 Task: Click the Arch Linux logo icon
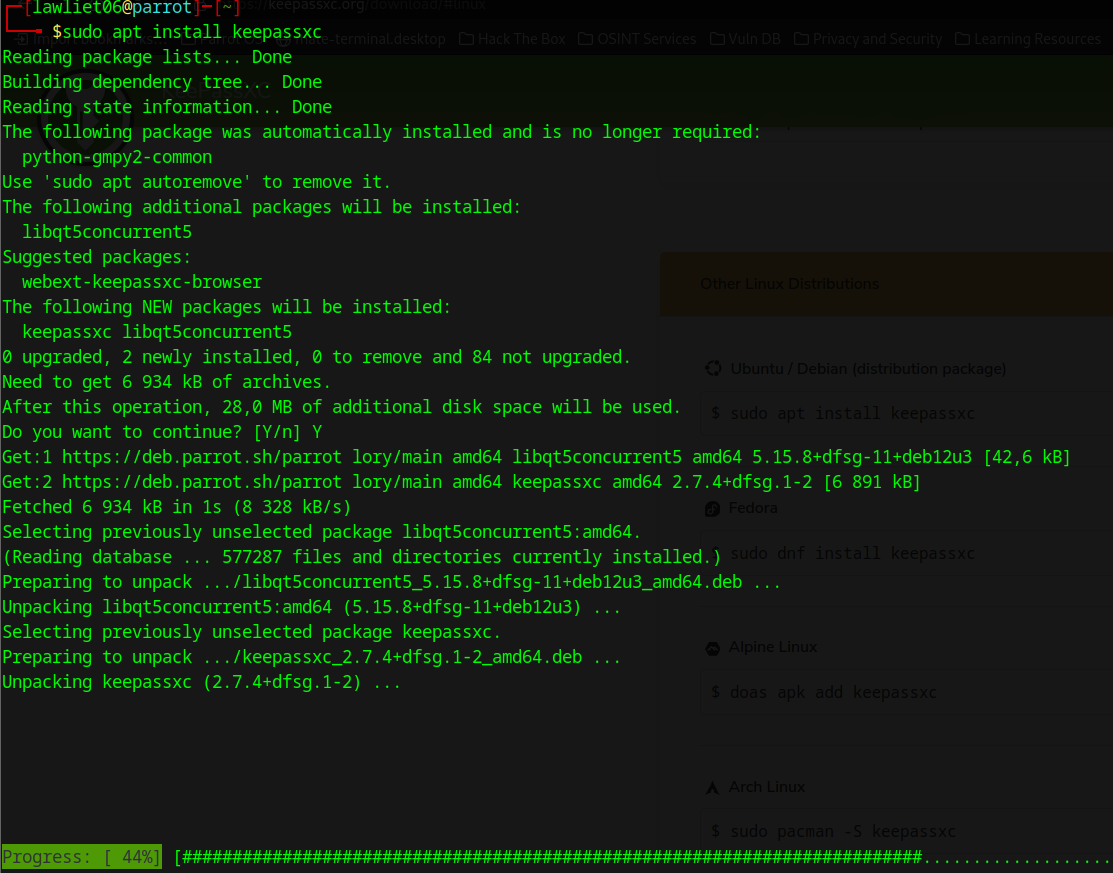pos(713,787)
